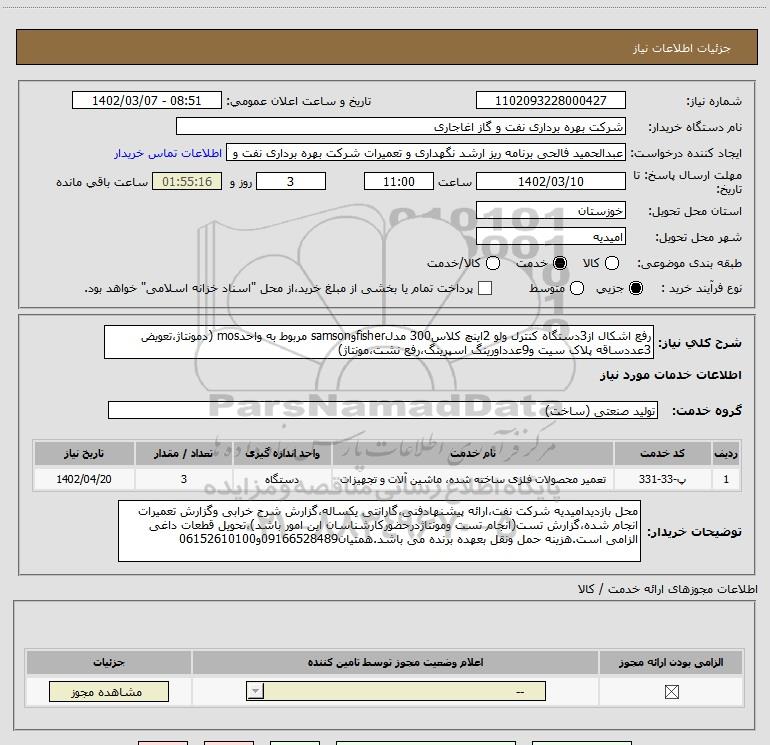Open the اطلاعات تماس خریدار link
This screenshot has width=770, height=745.
tap(168, 153)
